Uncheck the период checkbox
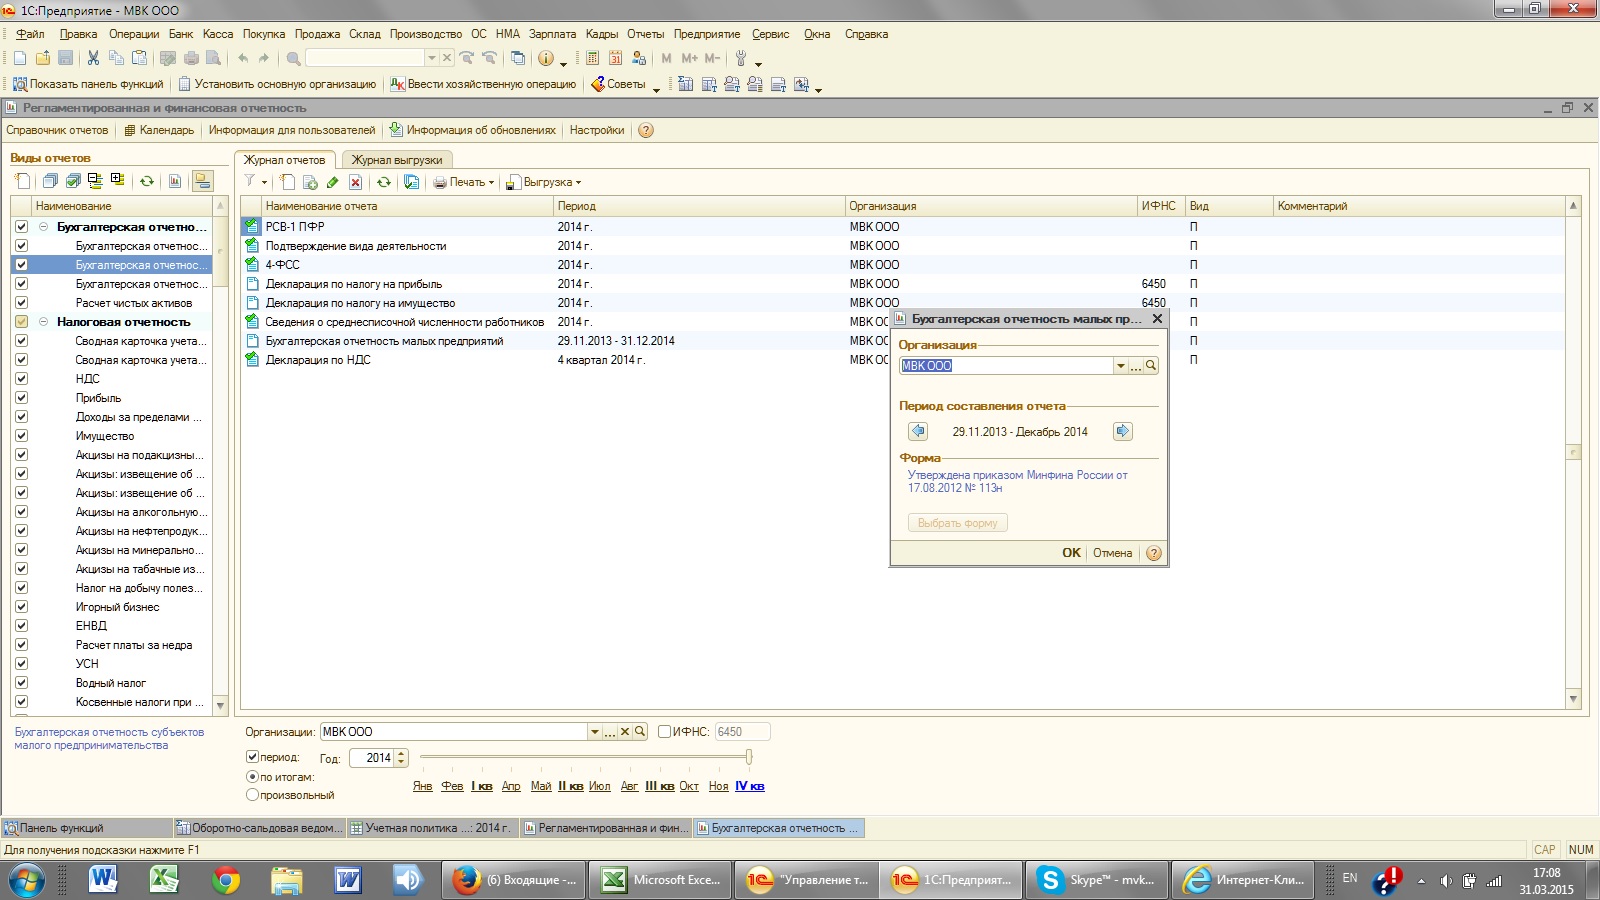Screen dimensions: 1600x900 point(252,757)
